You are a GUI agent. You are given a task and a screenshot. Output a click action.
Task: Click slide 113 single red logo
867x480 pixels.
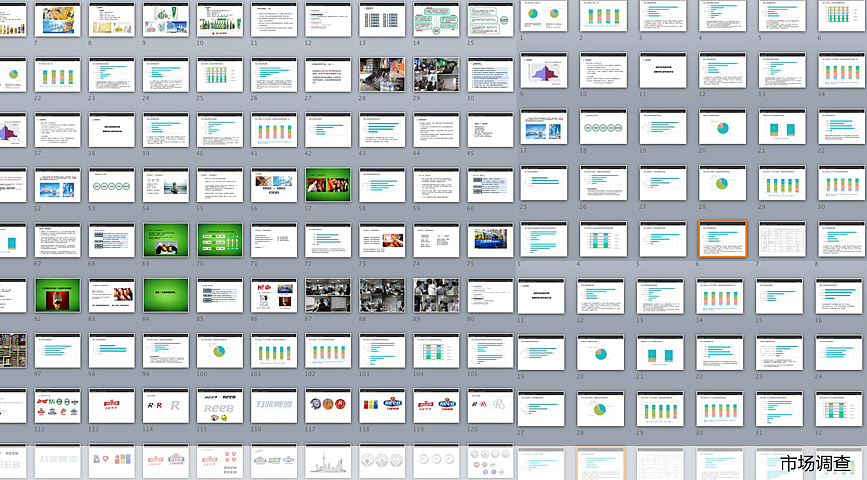click(x=111, y=406)
